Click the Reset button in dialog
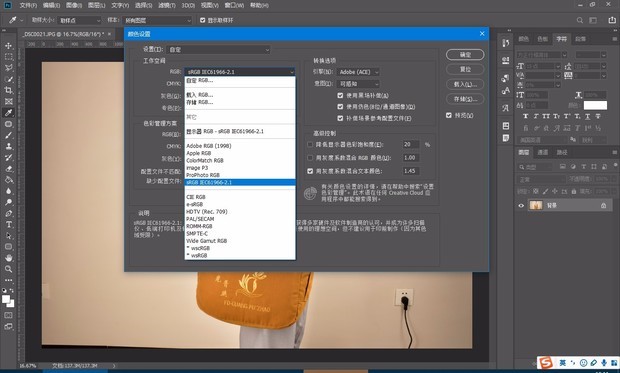The image size is (620, 373). click(465, 69)
